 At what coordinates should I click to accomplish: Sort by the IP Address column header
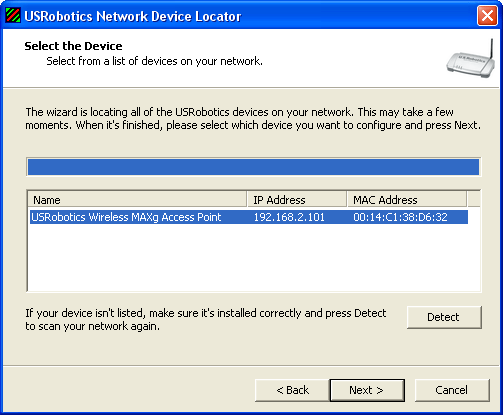pos(297,199)
